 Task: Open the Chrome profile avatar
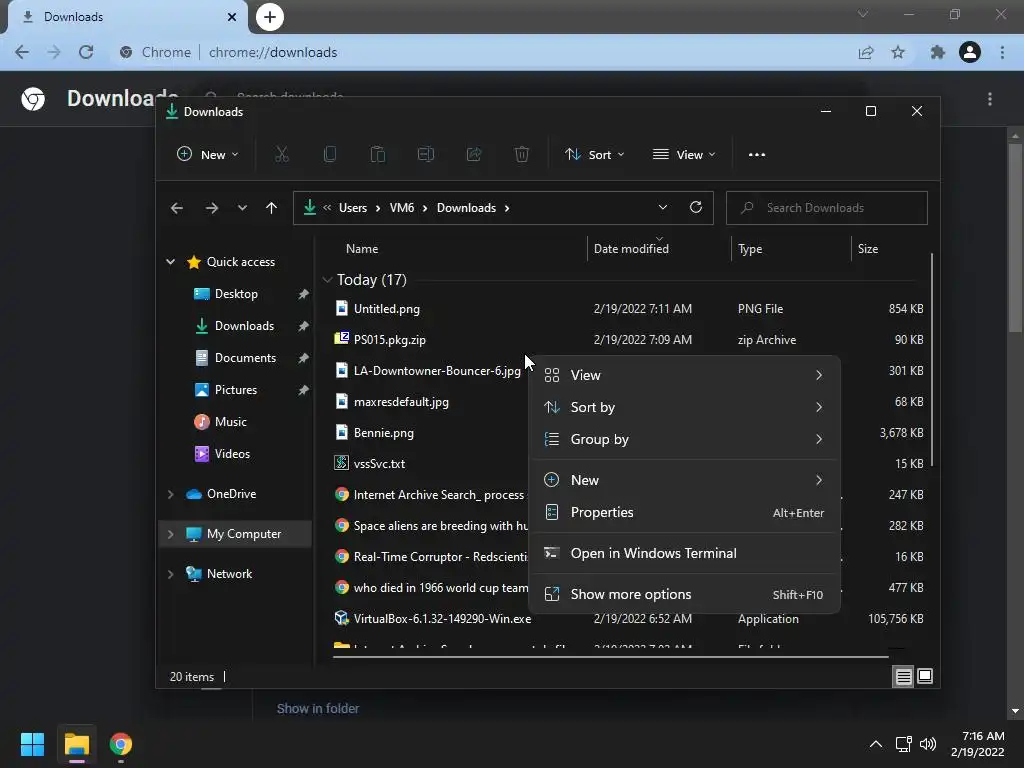970,52
